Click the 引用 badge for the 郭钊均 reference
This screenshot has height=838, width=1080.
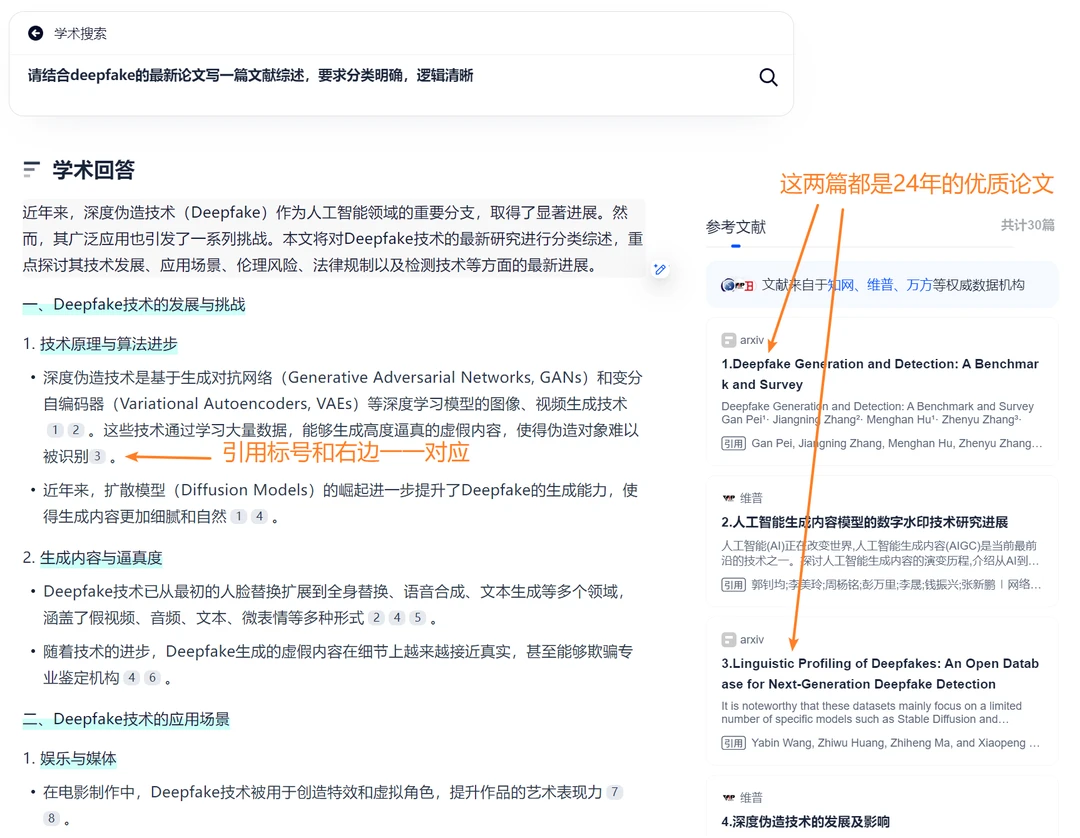pyautogui.click(x=733, y=585)
